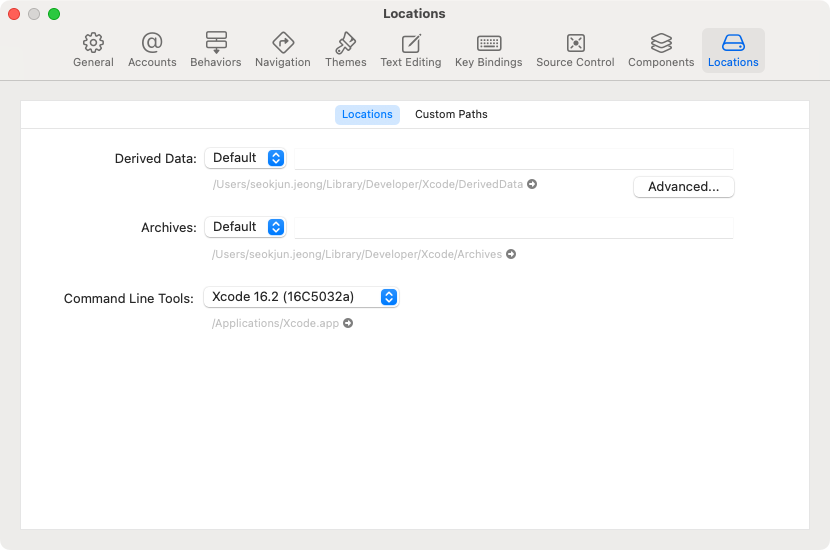Select the Locations sub-tab
Image resolution: width=830 pixels, height=550 pixels.
click(367, 114)
